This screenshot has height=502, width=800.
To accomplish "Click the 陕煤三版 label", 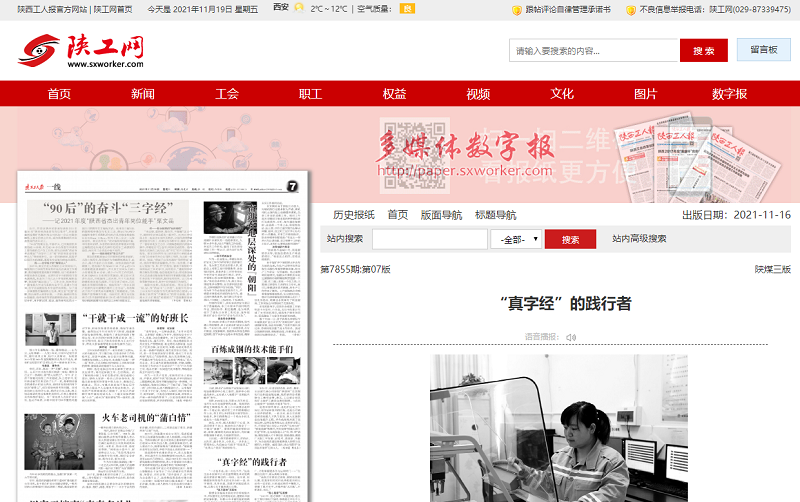I will pyautogui.click(x=772, y=269).
